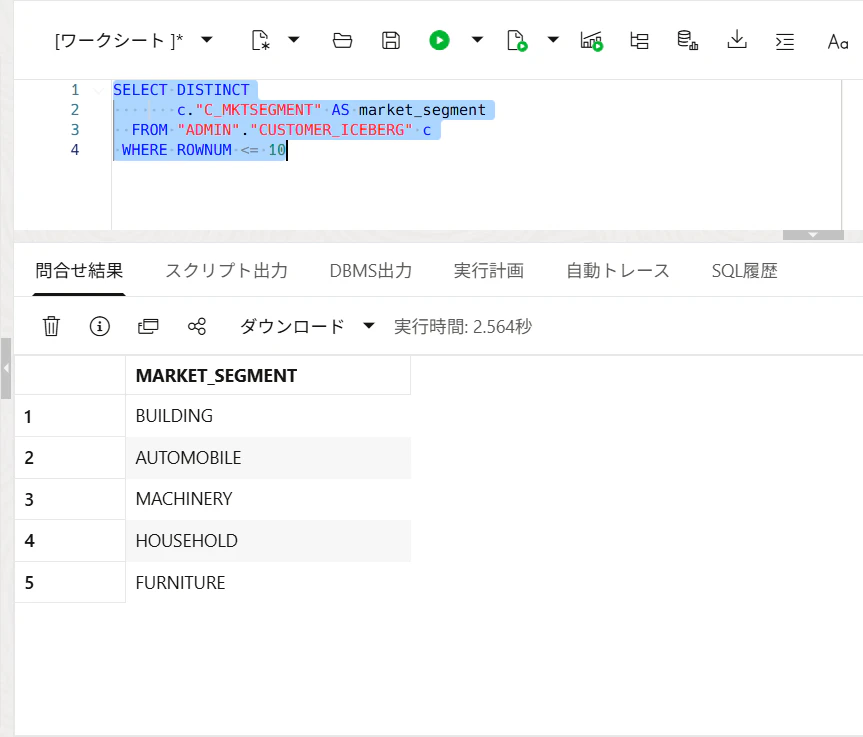
Task: Click the Aa font case icon
Action: click(838, 41)
